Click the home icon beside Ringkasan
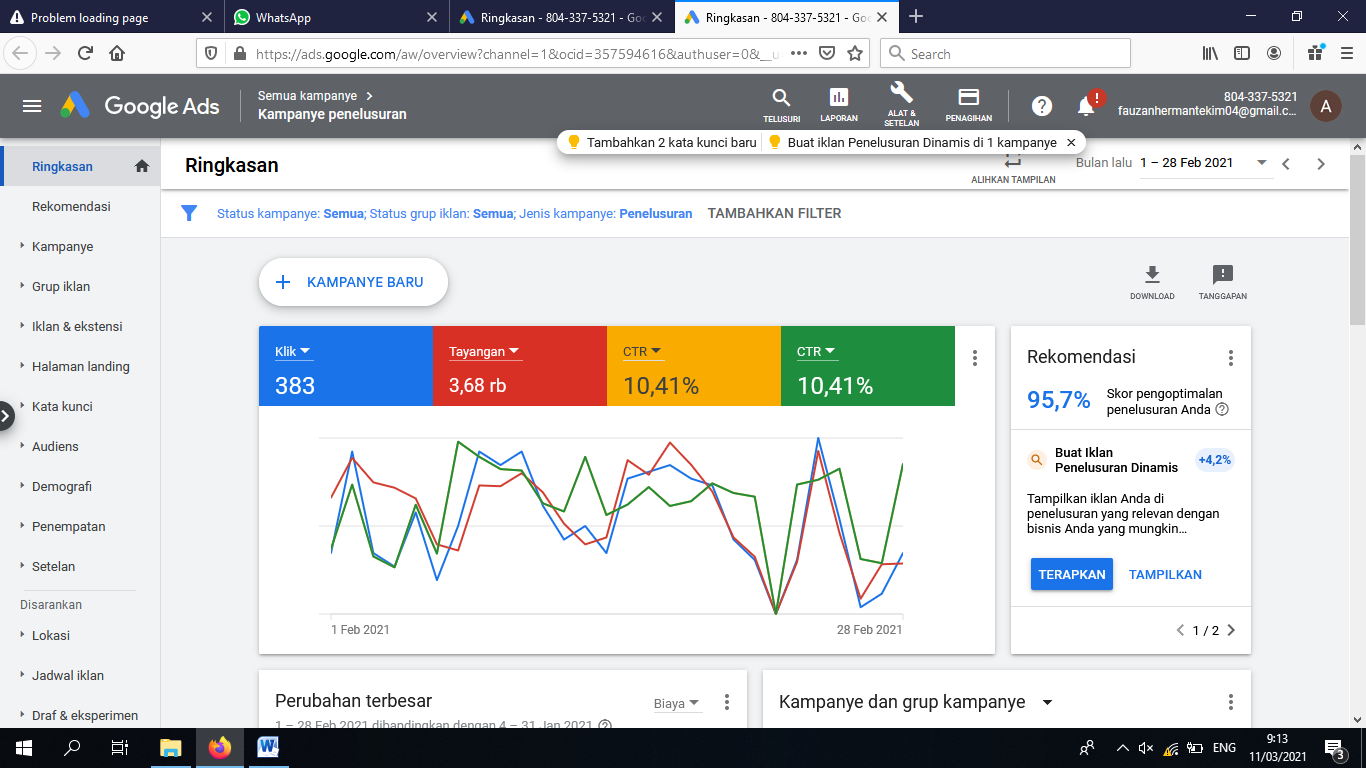1366x768 pixels. (142, 166)
